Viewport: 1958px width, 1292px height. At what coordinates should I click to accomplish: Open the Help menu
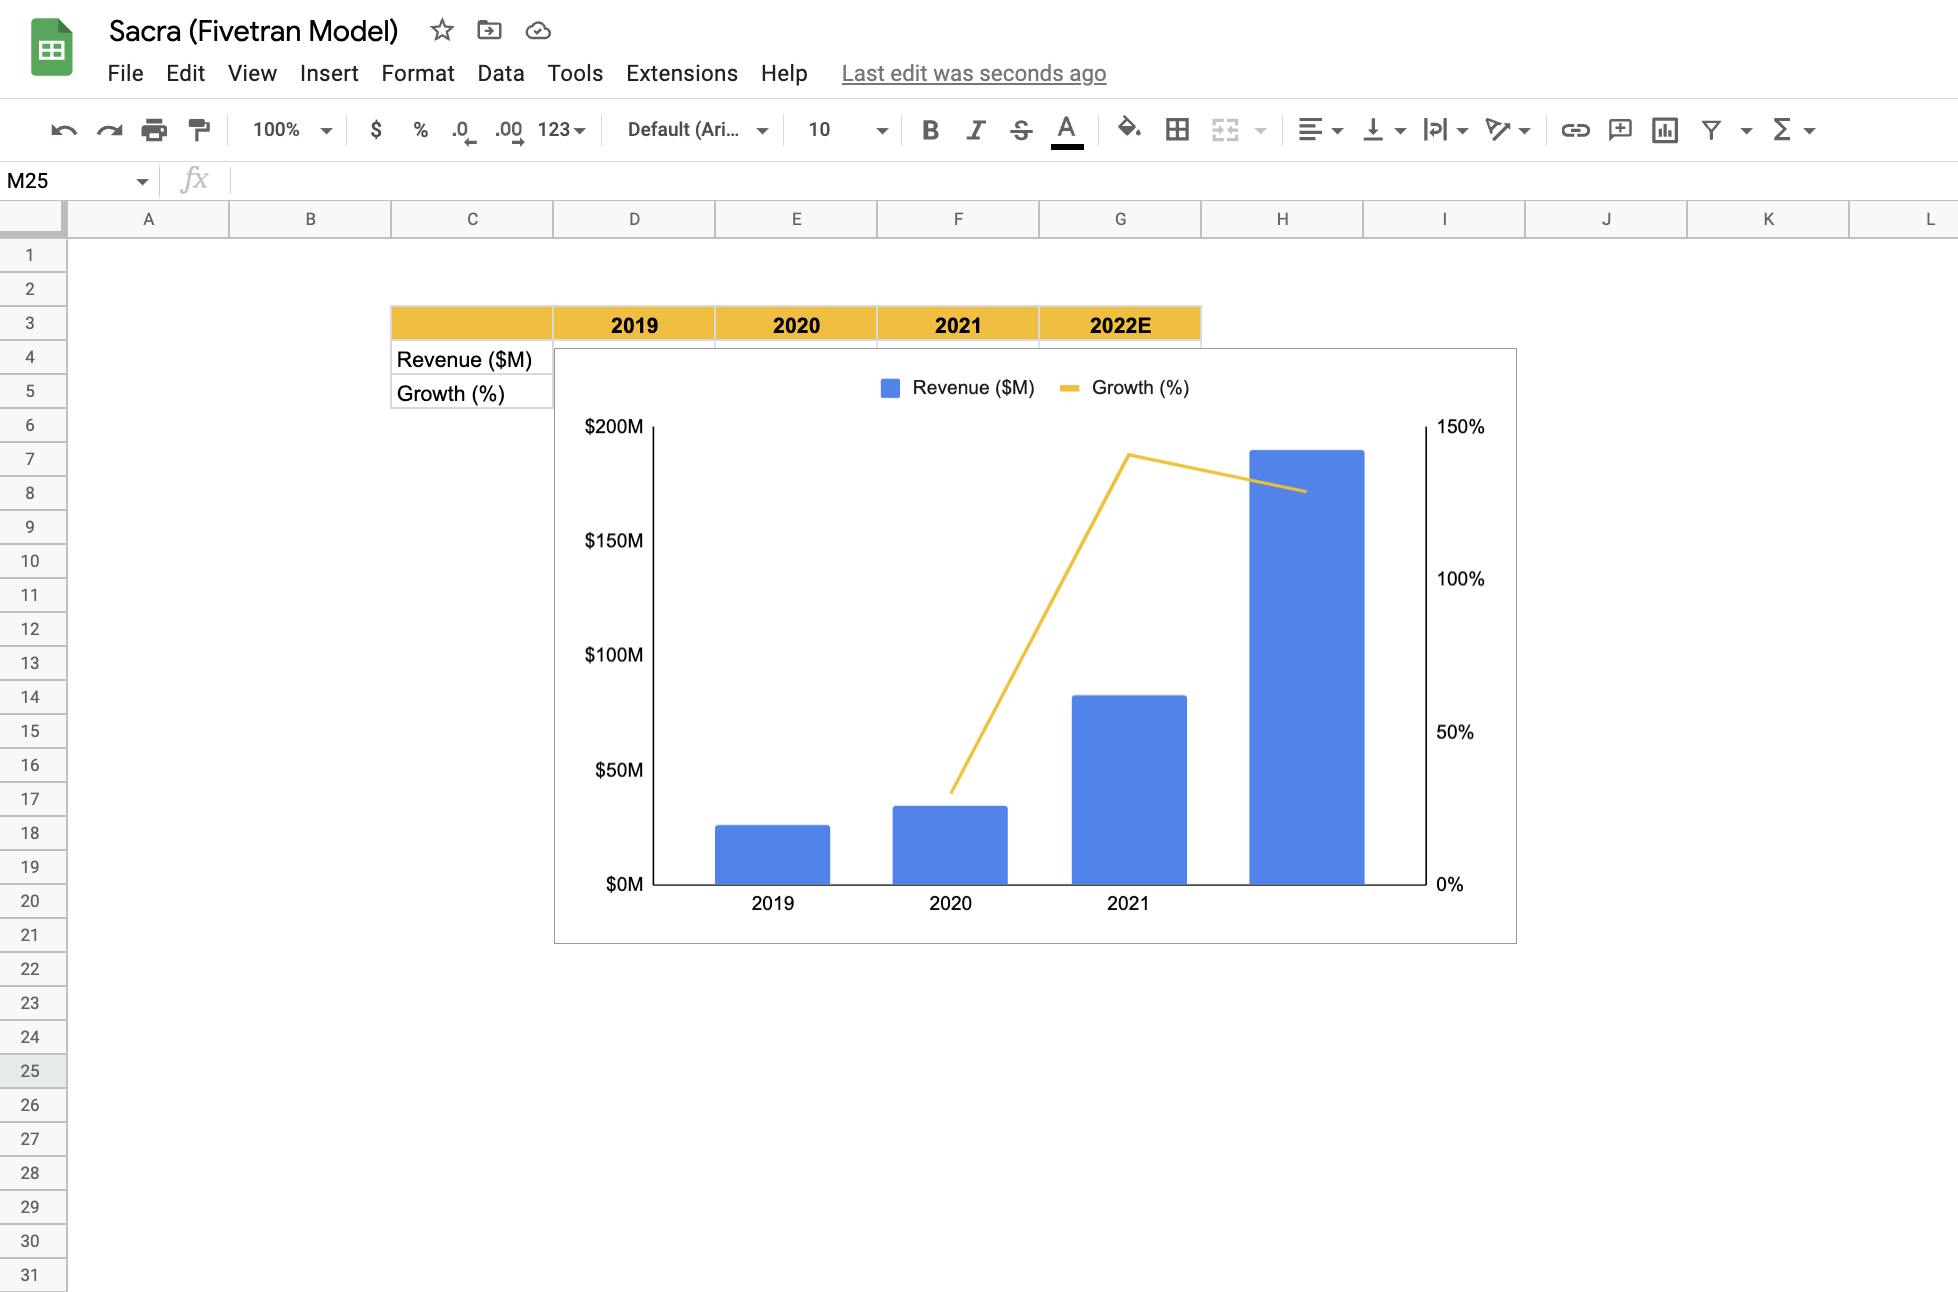(784, 74)
